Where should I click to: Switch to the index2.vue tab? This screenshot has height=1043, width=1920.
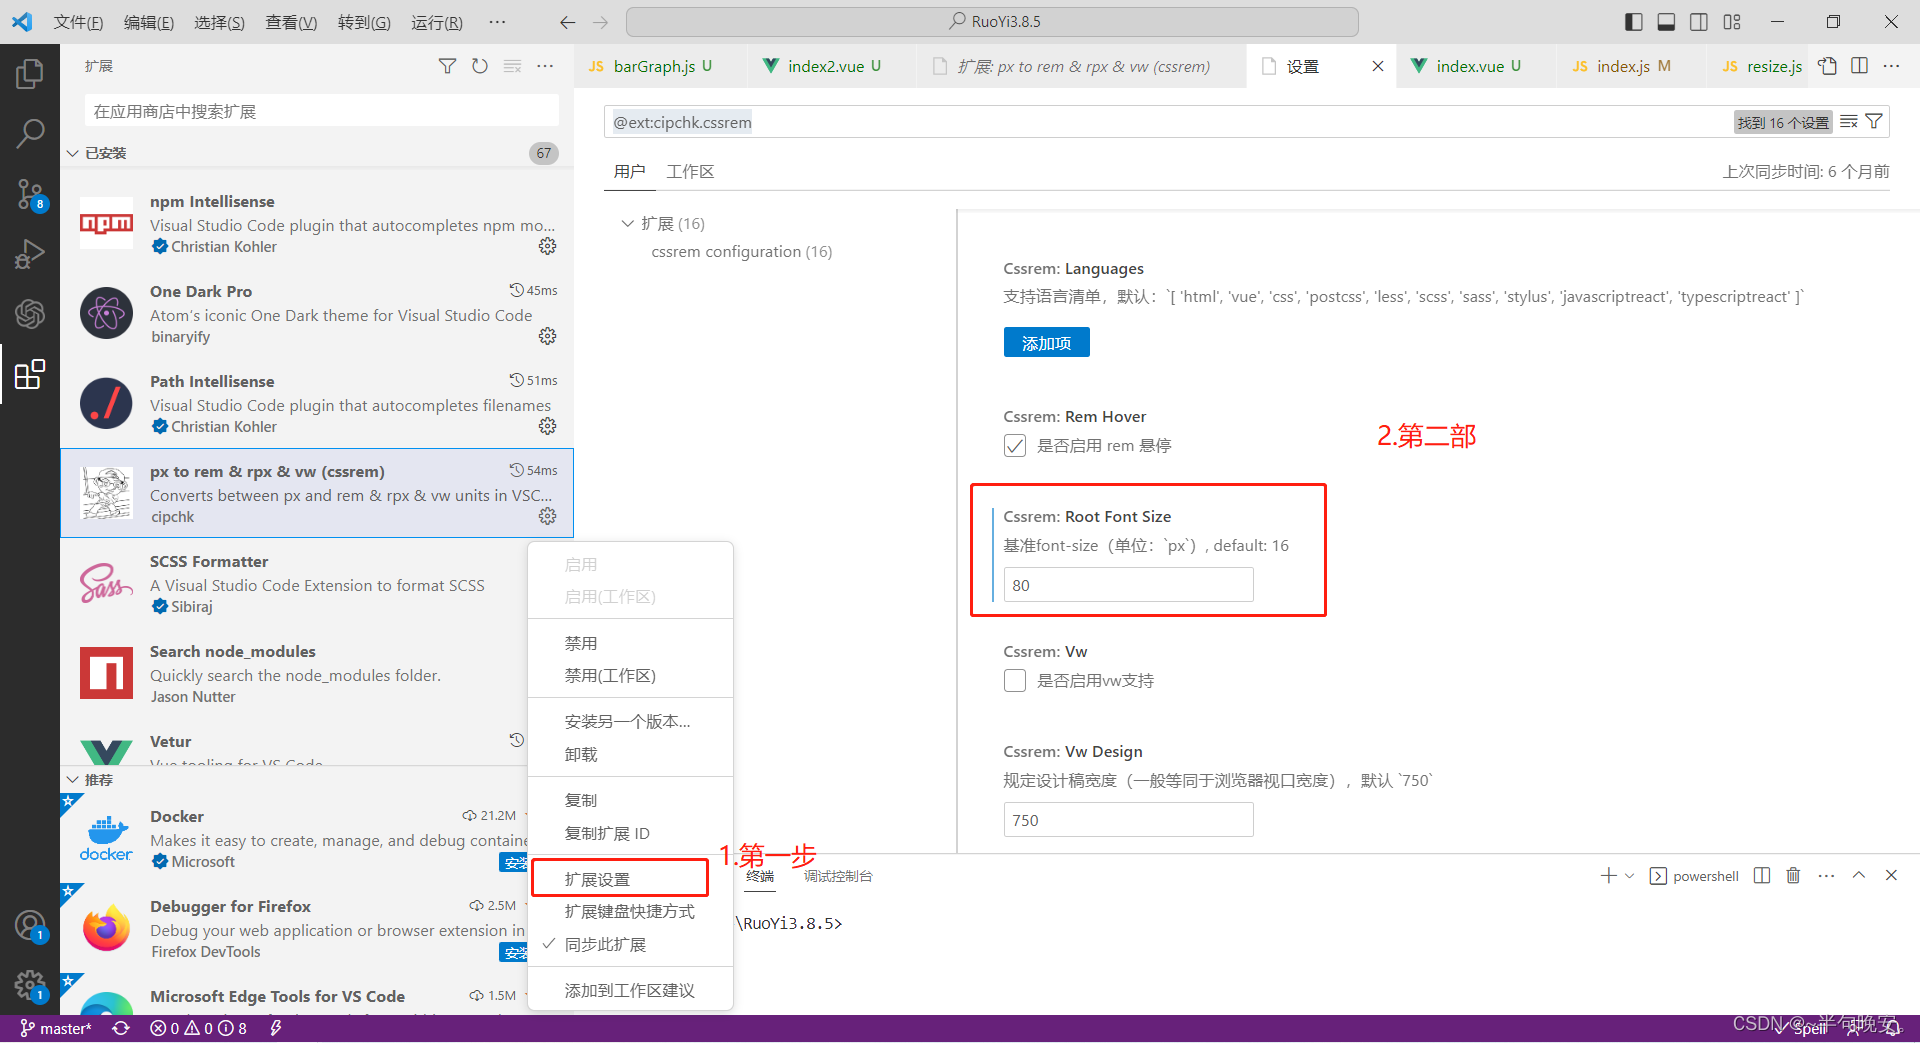click(x=825, y=66)
